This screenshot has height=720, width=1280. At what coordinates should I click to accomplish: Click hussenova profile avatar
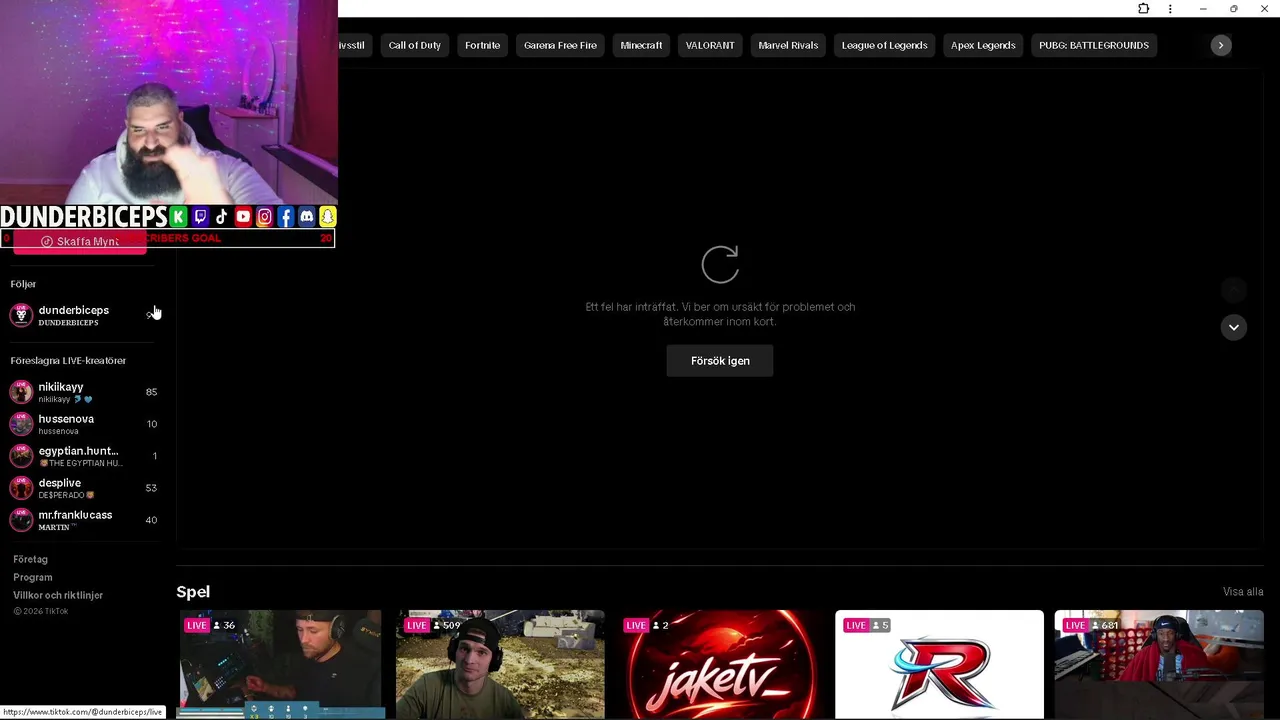click(21, 424)
